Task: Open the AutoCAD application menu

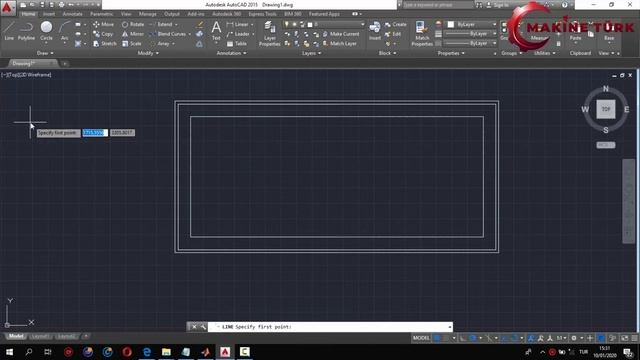Action: coord(7,7)
